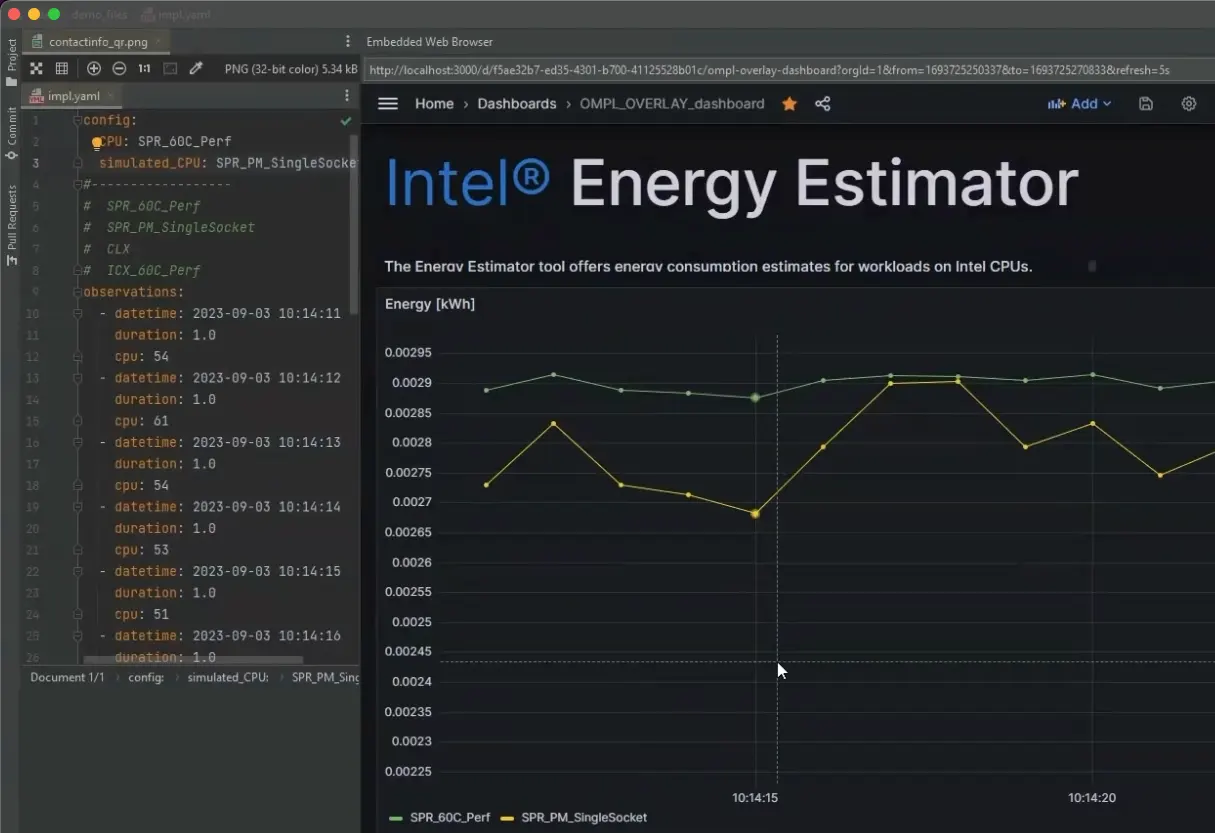Click the browser address bar URL field

[x=700, y=70]
